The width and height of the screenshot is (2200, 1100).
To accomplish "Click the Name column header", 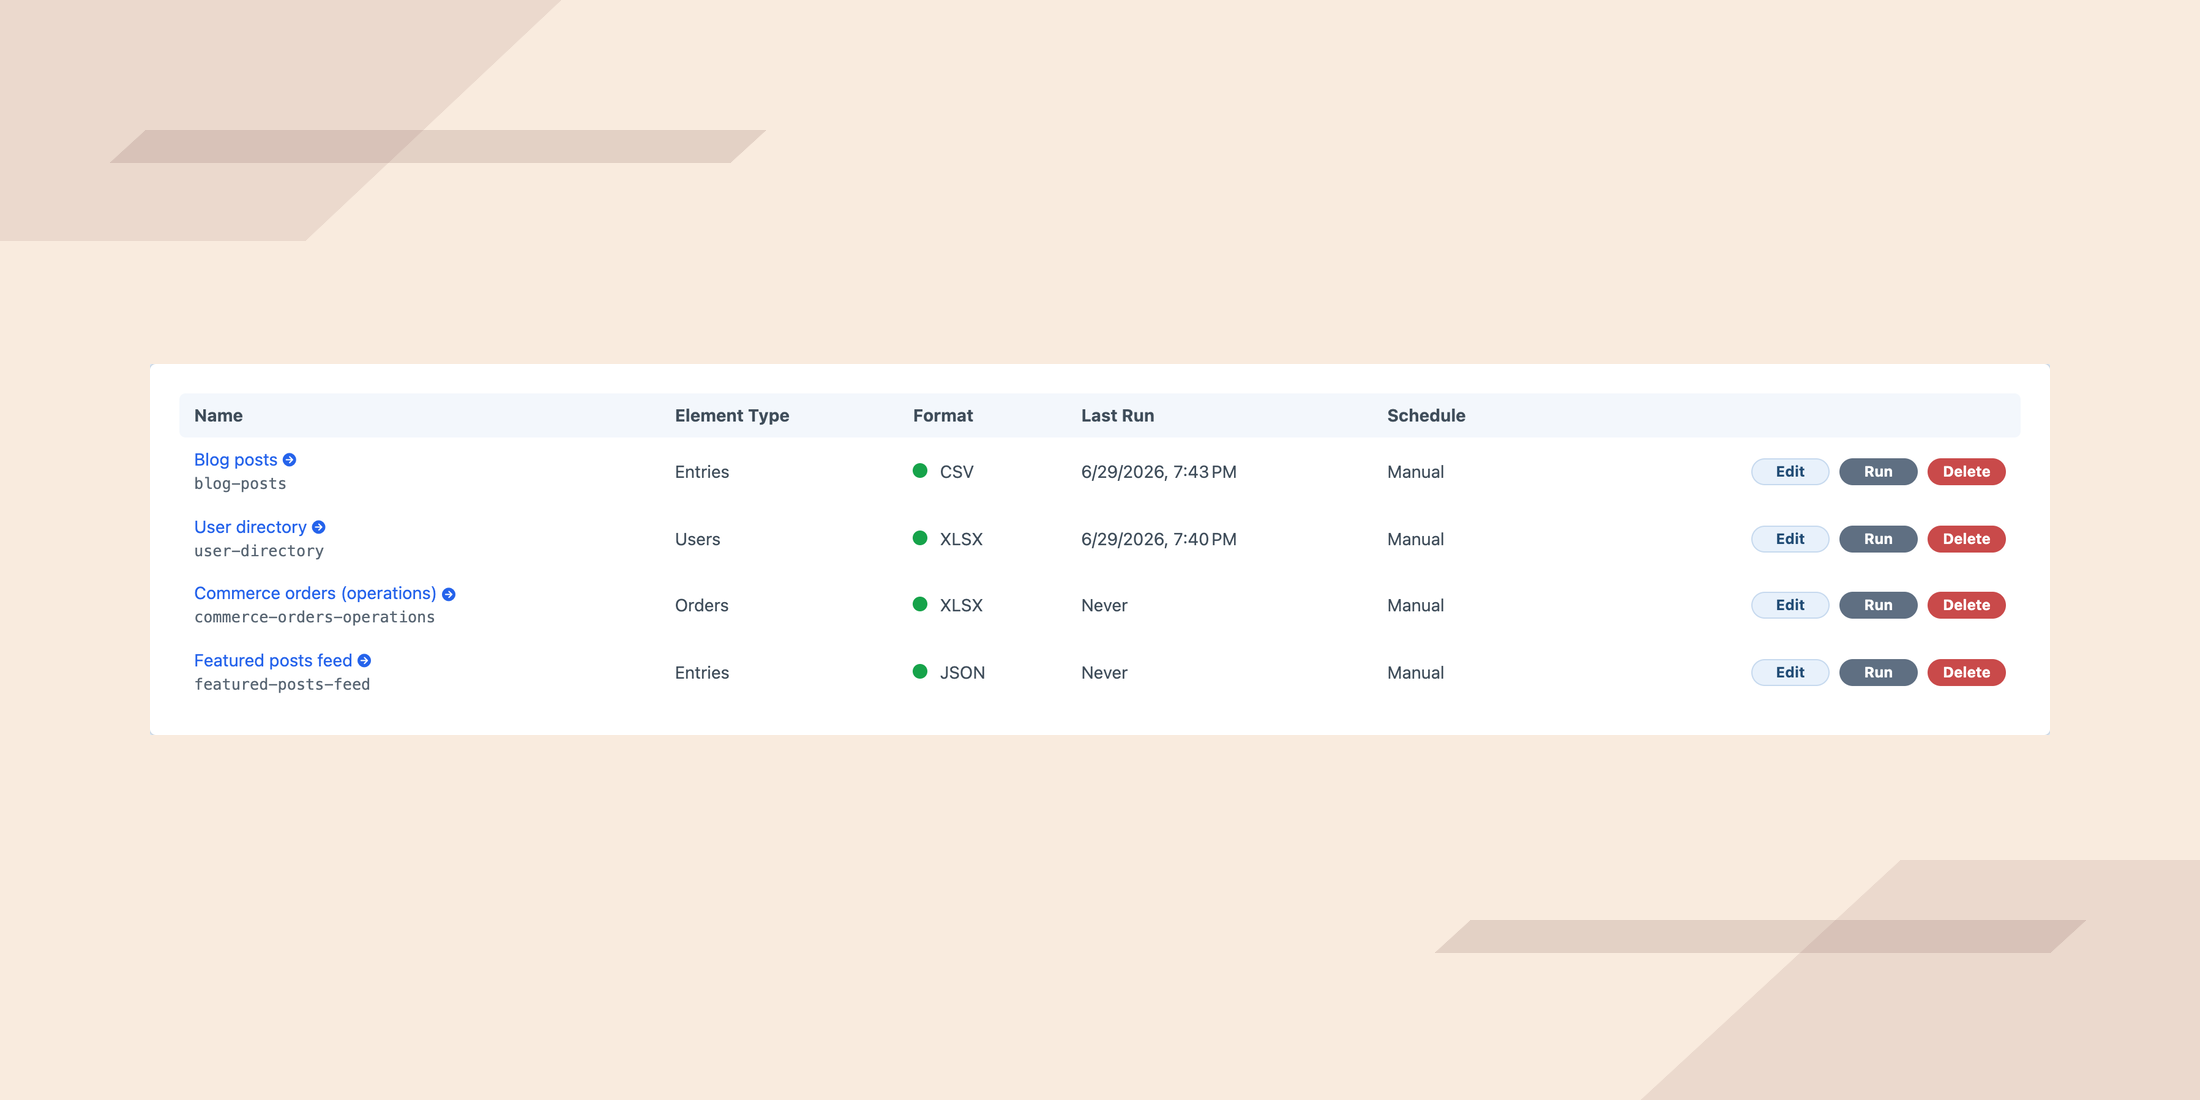I will (218, 415).
